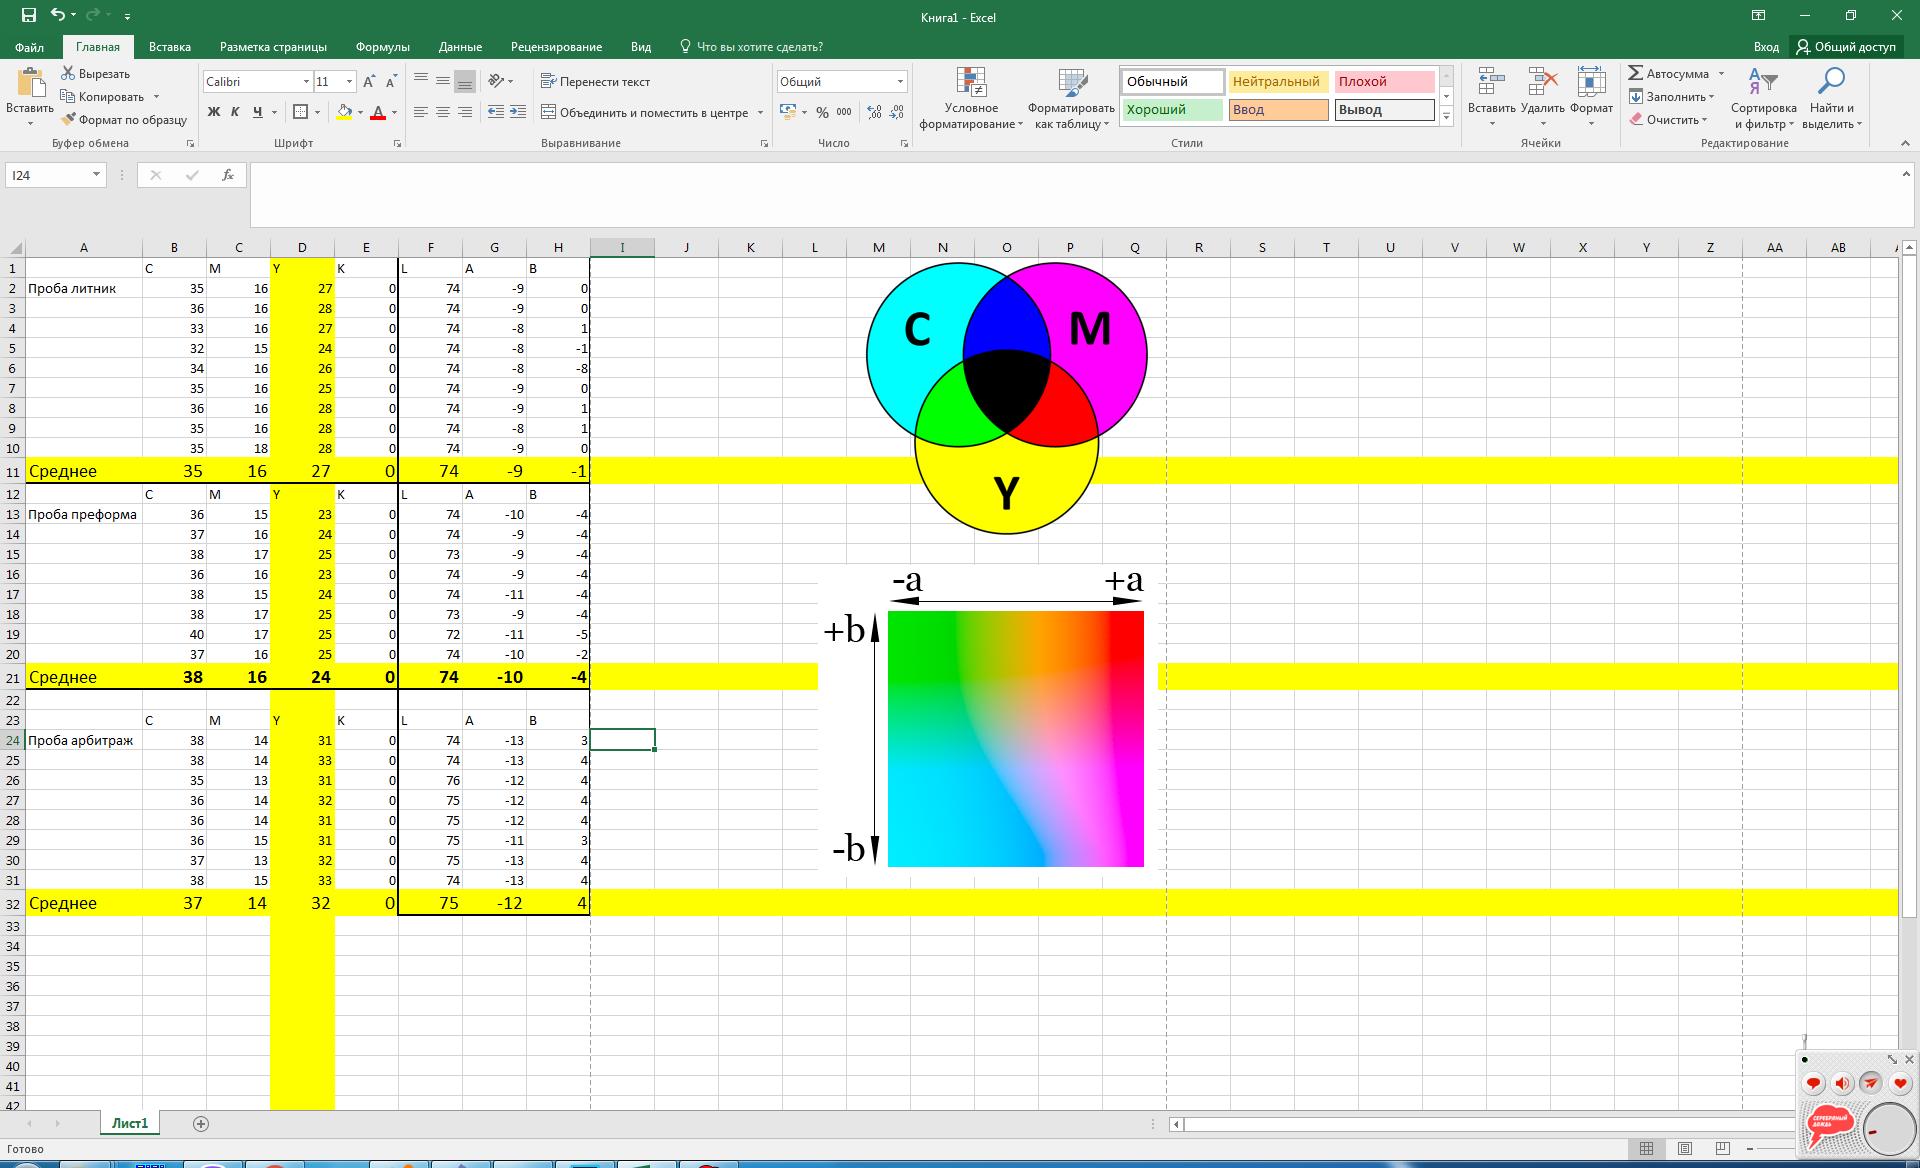1920x1168 pixels.
Task: Click the insert function fx icon
Action: coord(228,175)
